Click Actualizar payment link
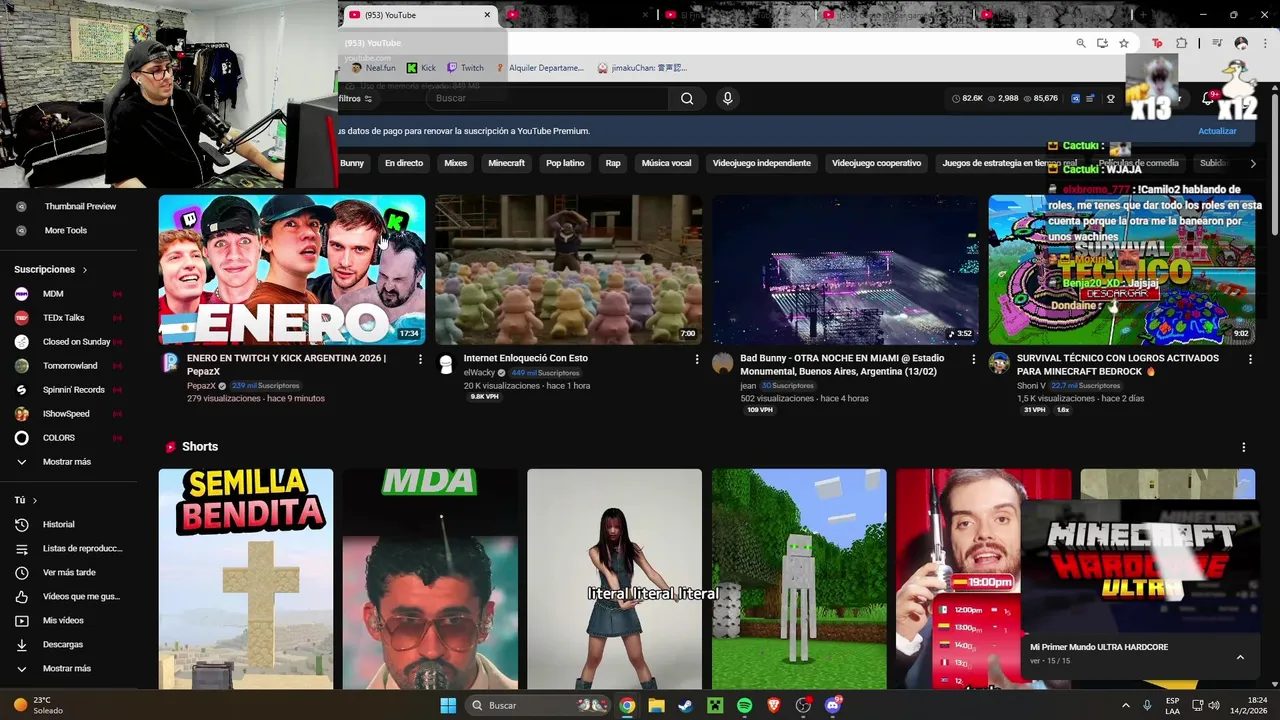Image resolution: width=1280 pixels, height=720 pixels. pyautogui.click(x=1217, y=131)
